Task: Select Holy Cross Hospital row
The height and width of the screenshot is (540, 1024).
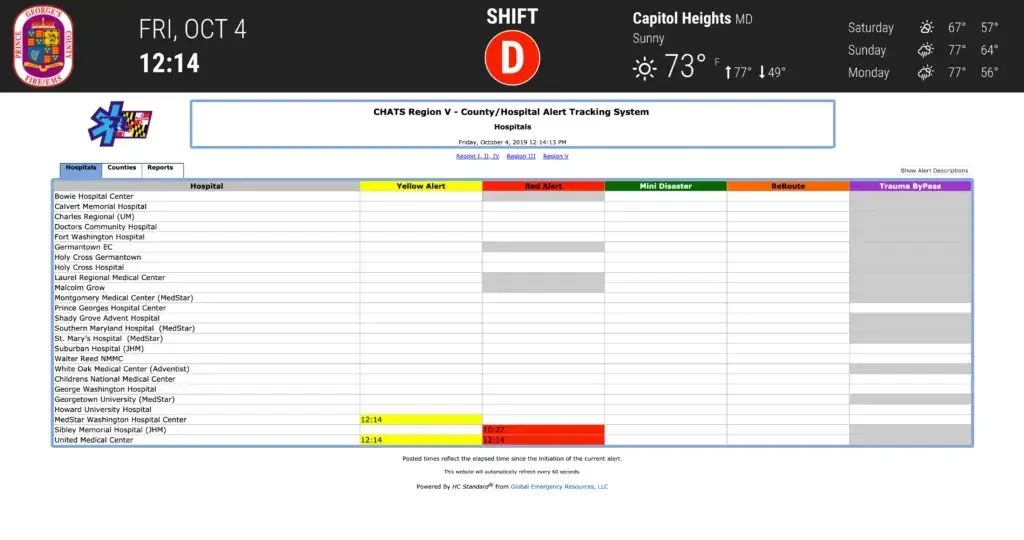Action: [512, 267]
